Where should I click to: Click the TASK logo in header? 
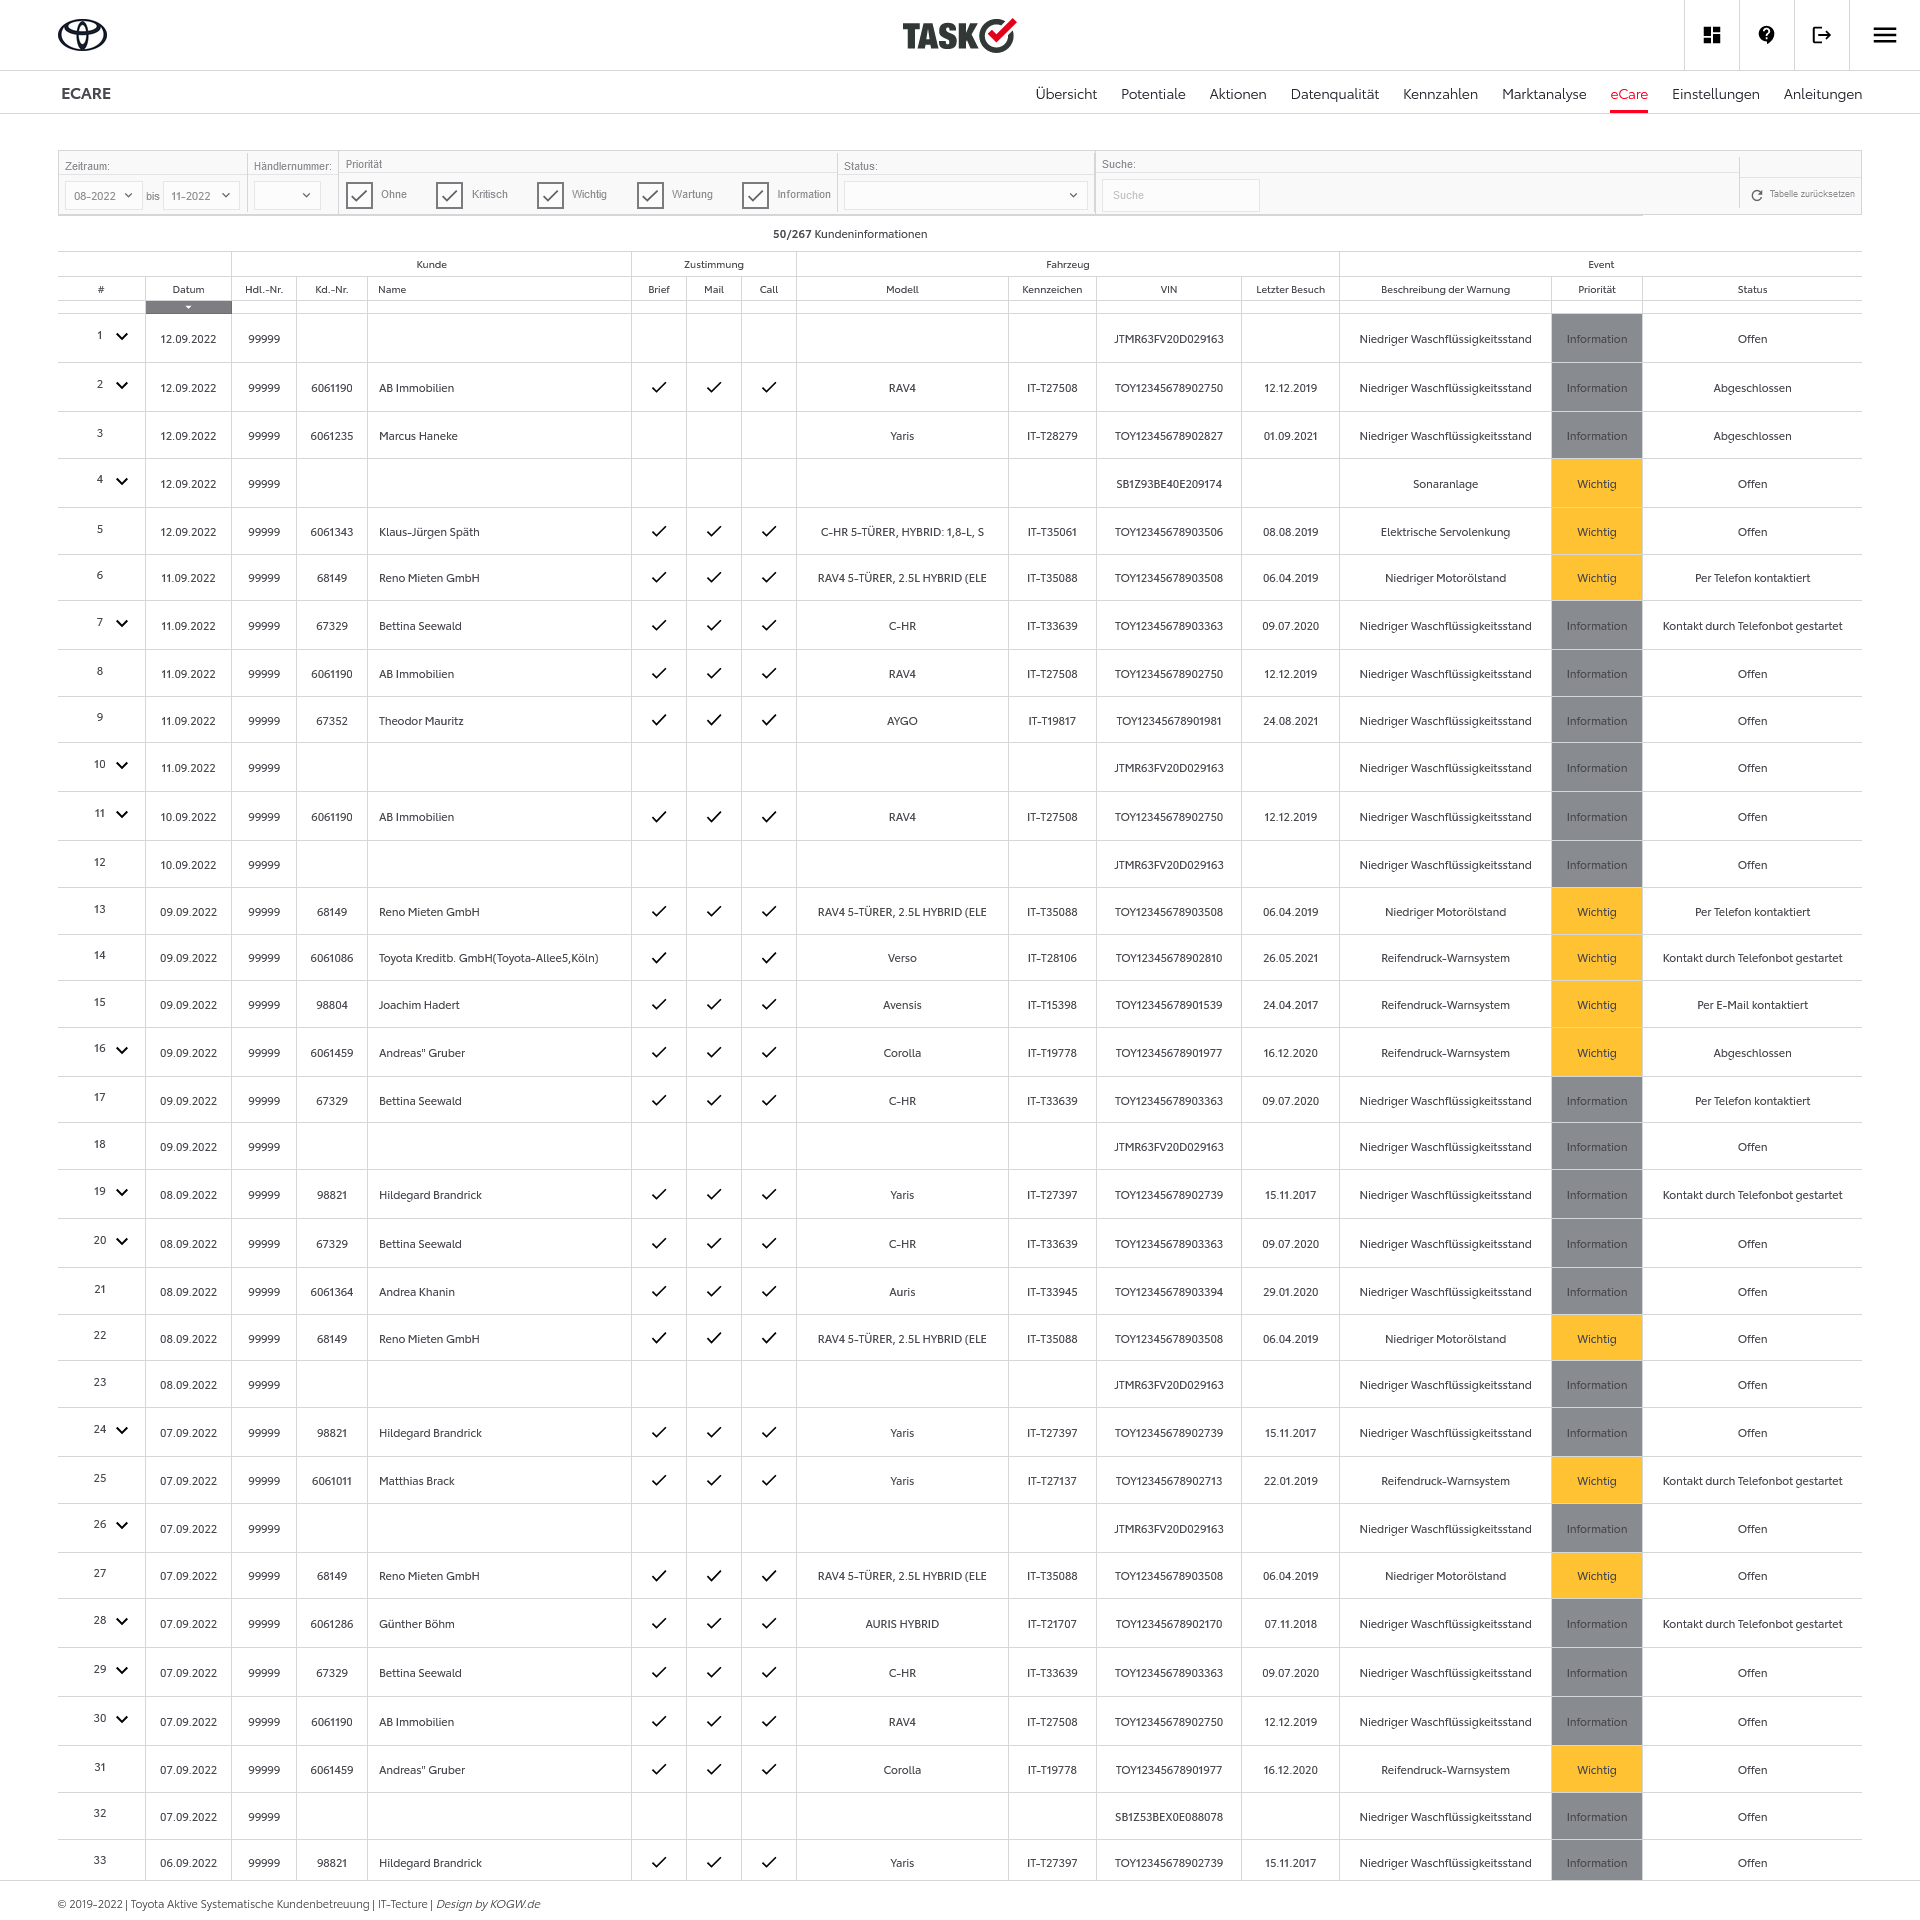tap(958, 35)
